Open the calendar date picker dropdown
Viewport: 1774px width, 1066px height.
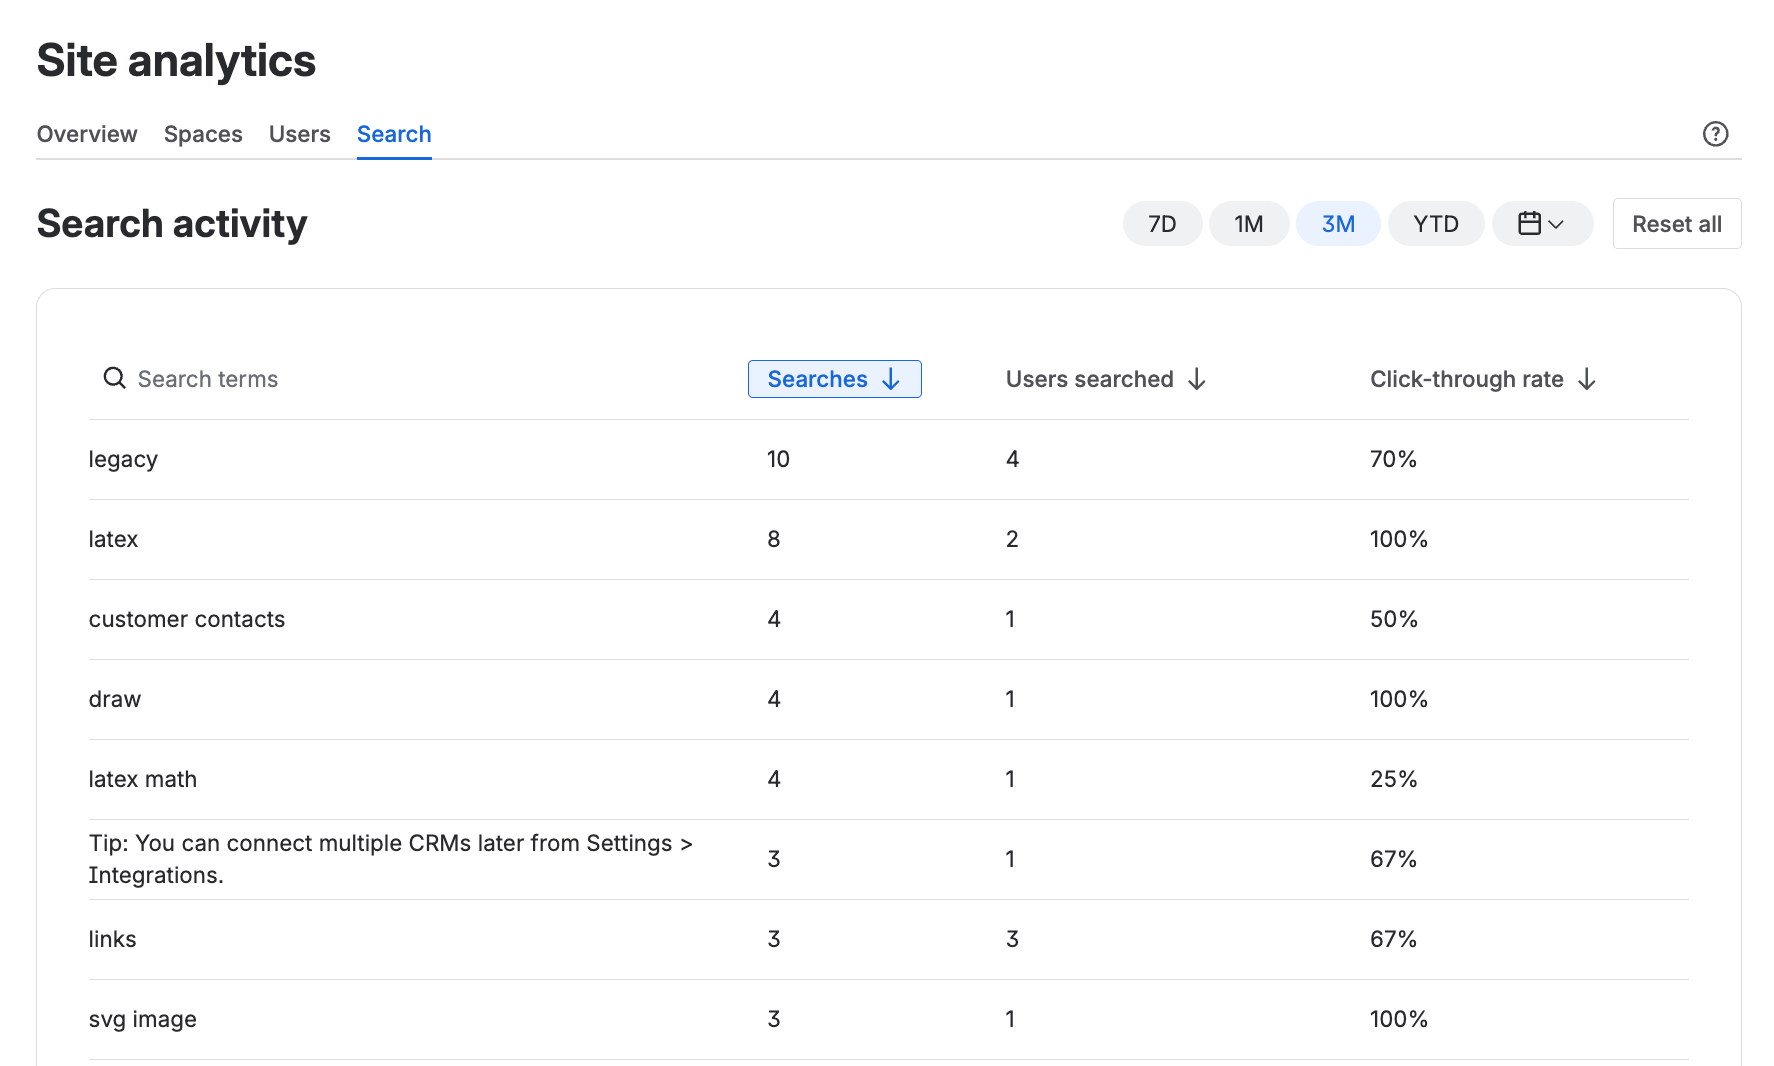tap(1542, 223)
